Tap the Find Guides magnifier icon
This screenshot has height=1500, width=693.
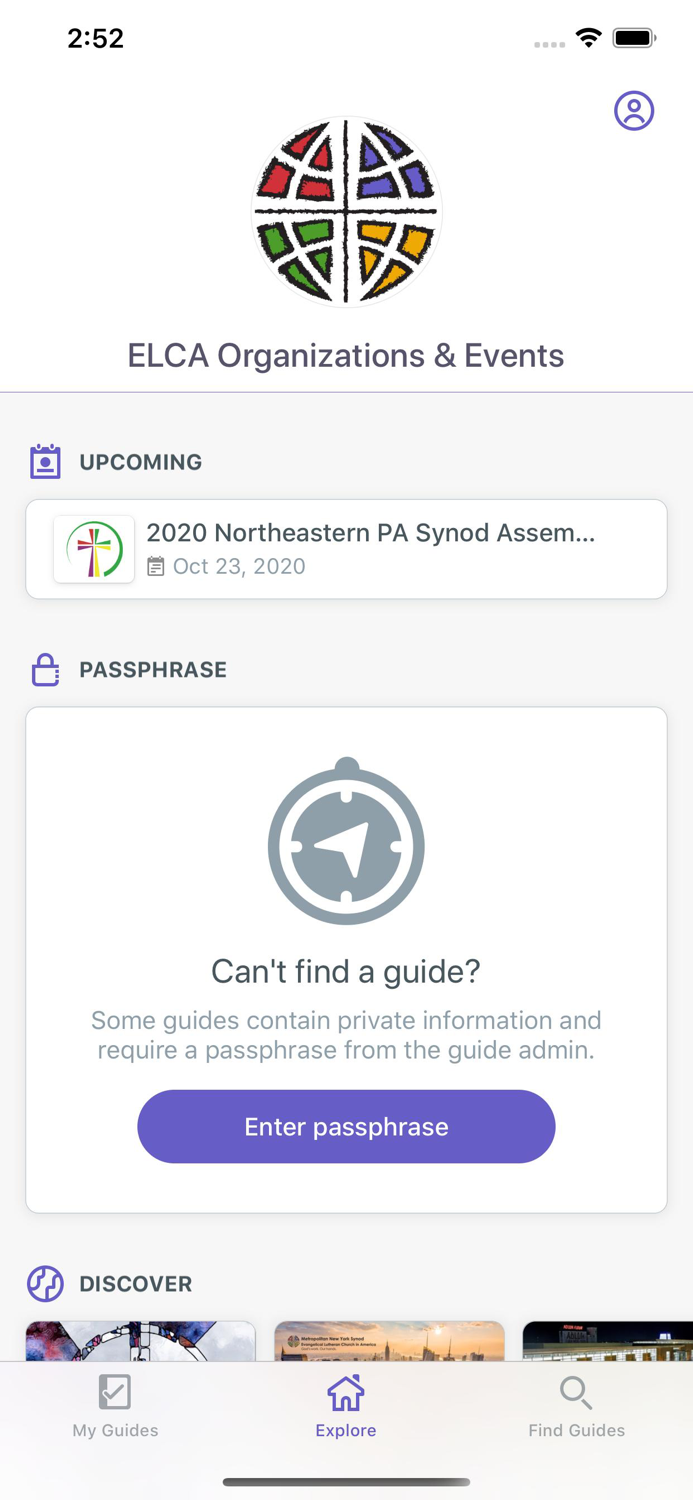pos(576,1391)
